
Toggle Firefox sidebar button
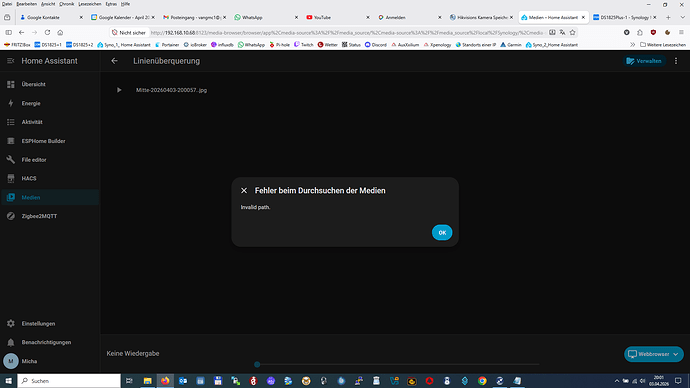(8, 32)
